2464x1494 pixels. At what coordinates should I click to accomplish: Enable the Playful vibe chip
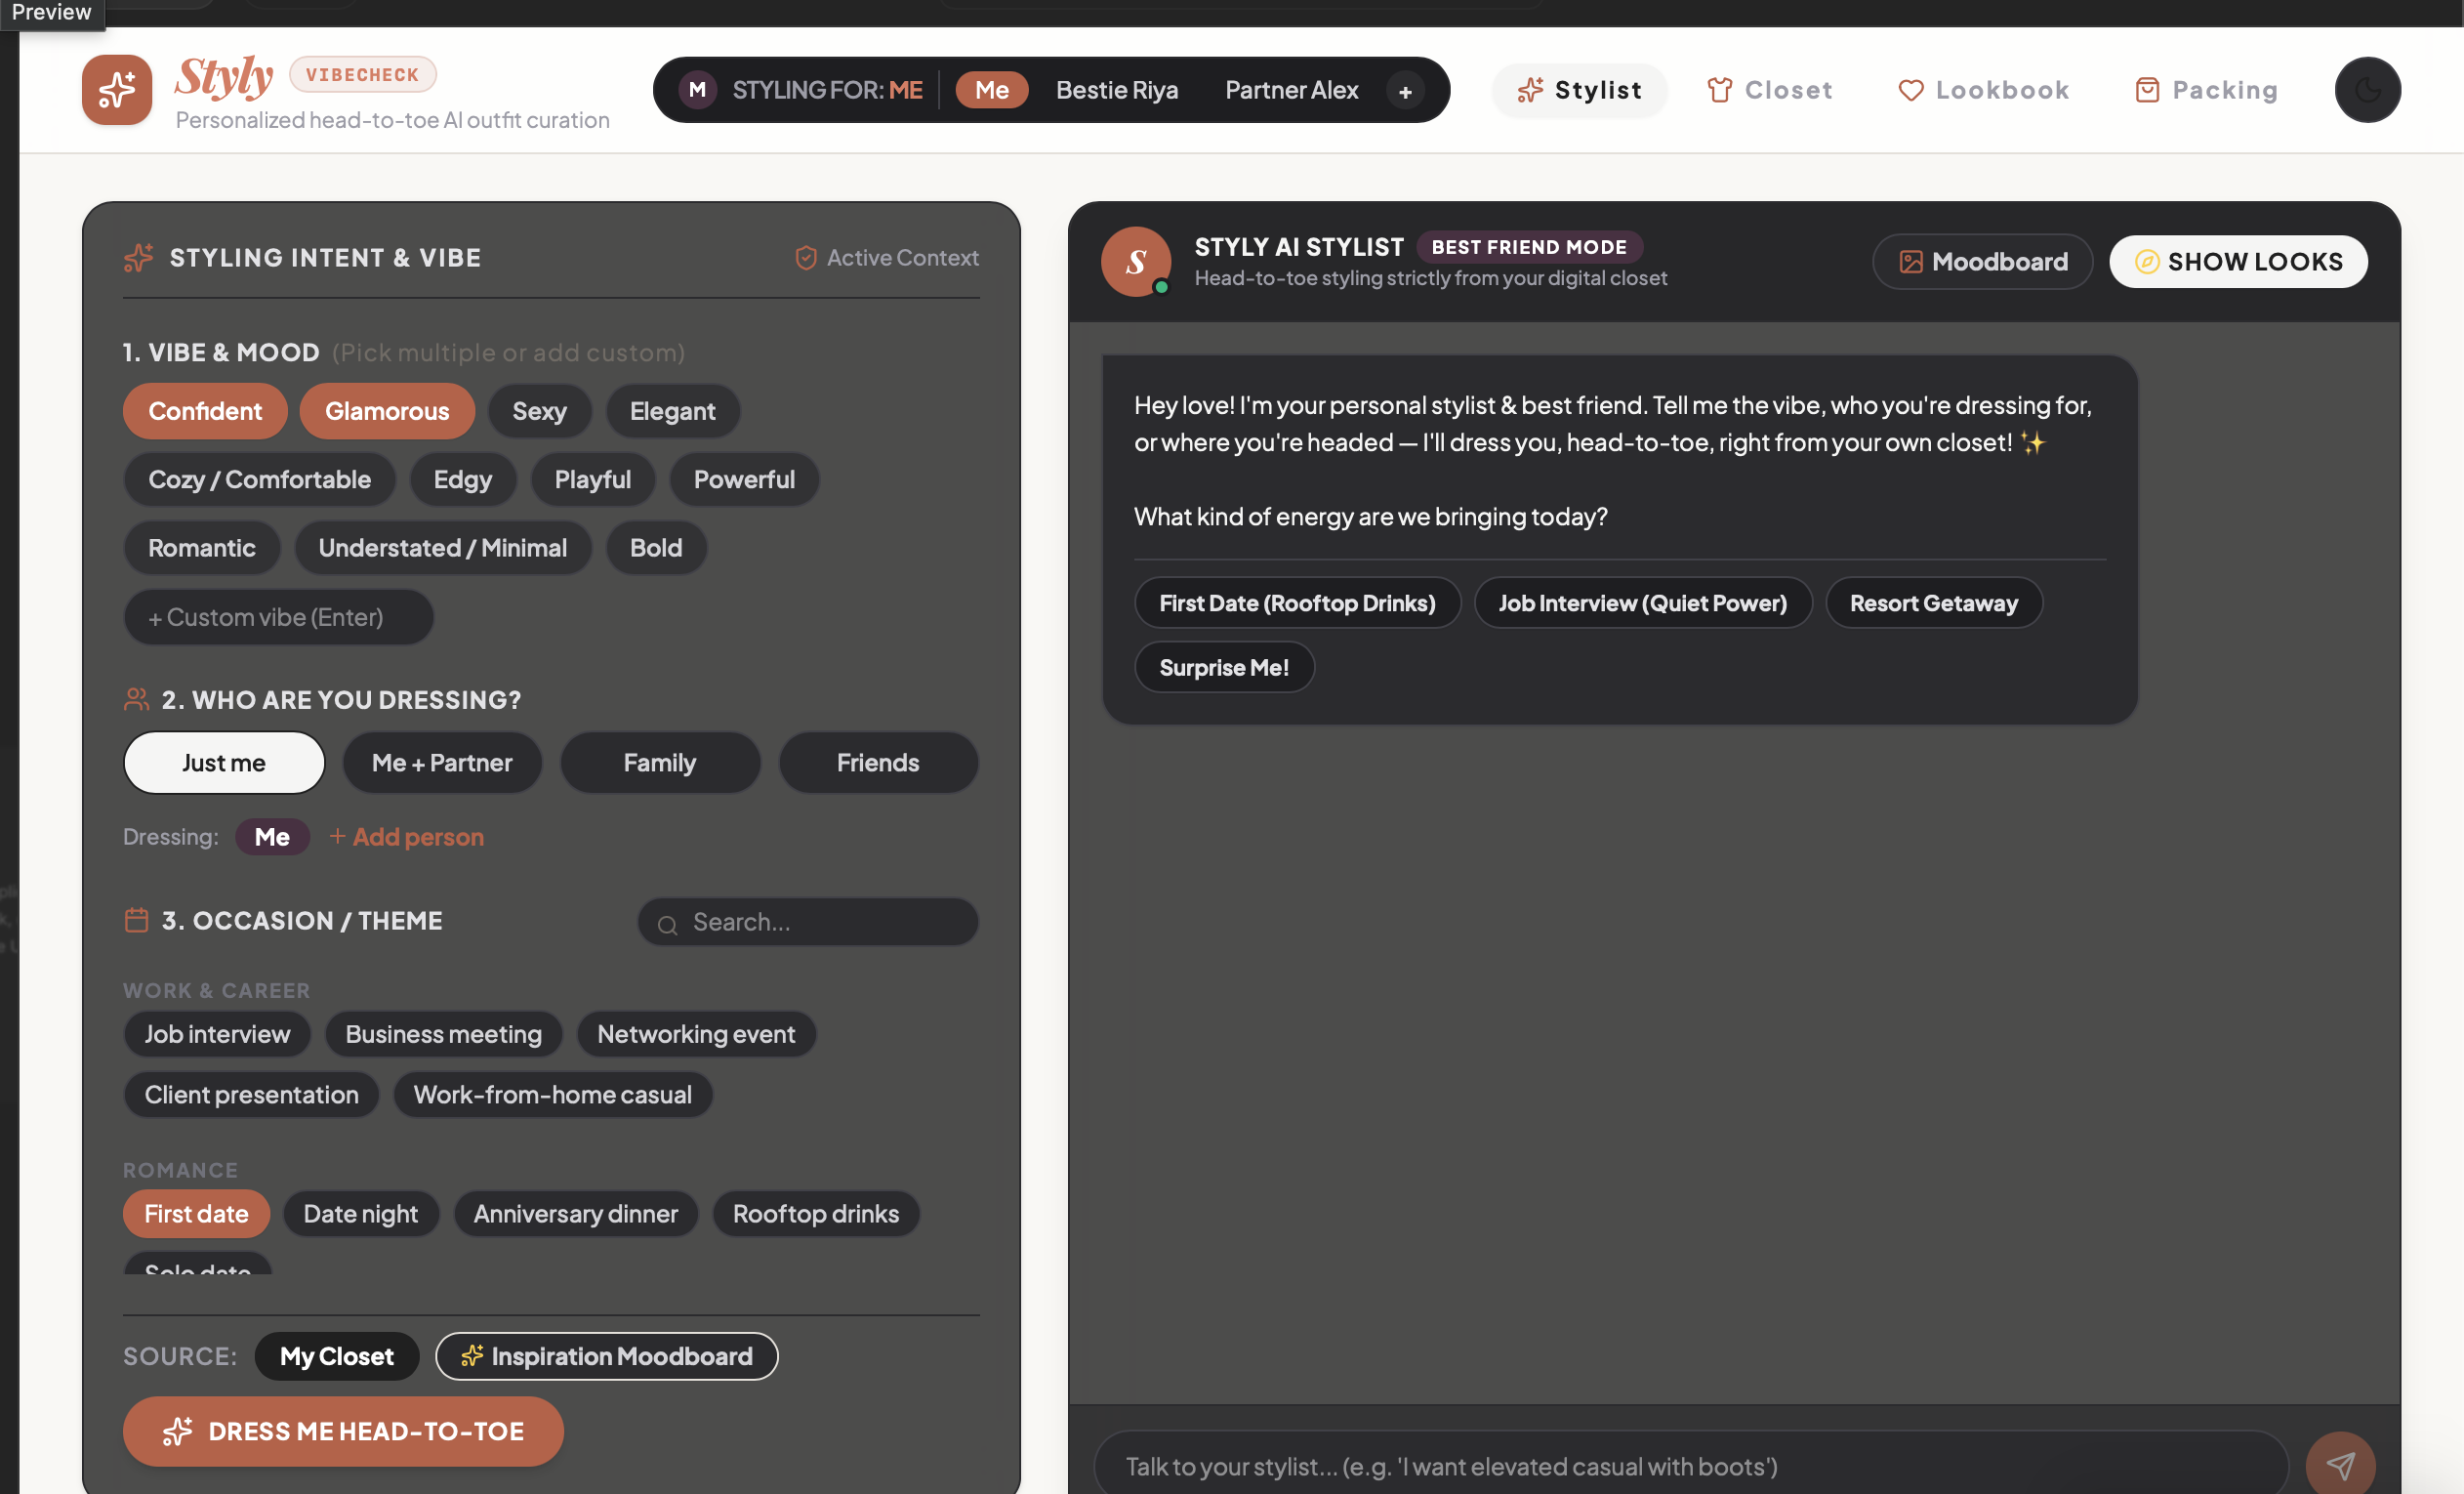pos(592,479)
